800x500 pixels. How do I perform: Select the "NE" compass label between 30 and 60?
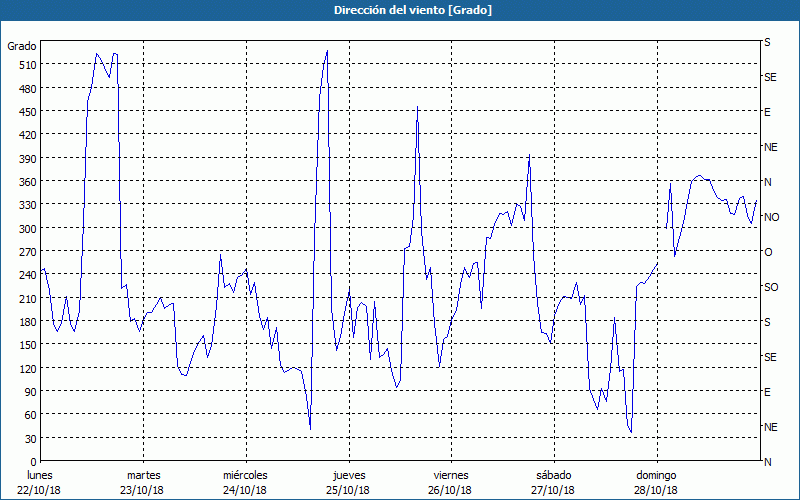click(x=771, y=427)
